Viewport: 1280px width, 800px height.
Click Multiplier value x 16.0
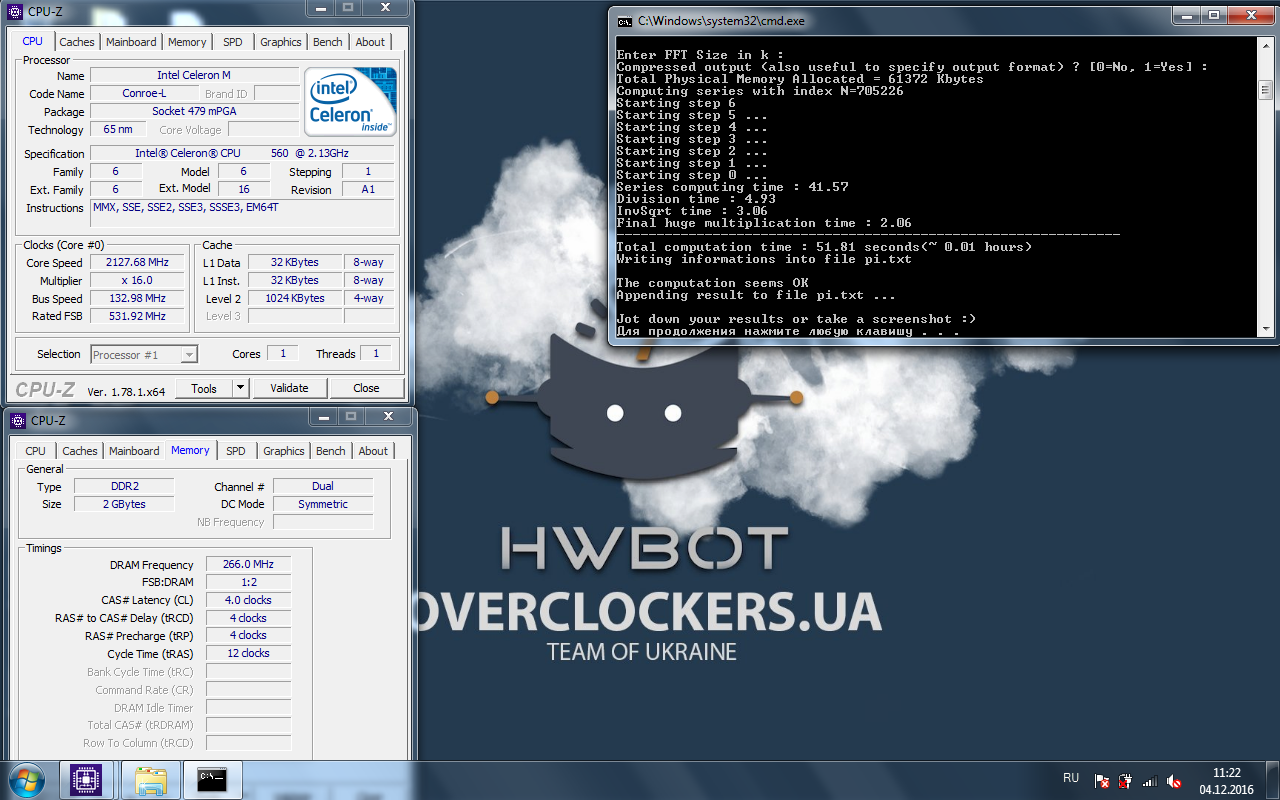(x=139, y=280)
